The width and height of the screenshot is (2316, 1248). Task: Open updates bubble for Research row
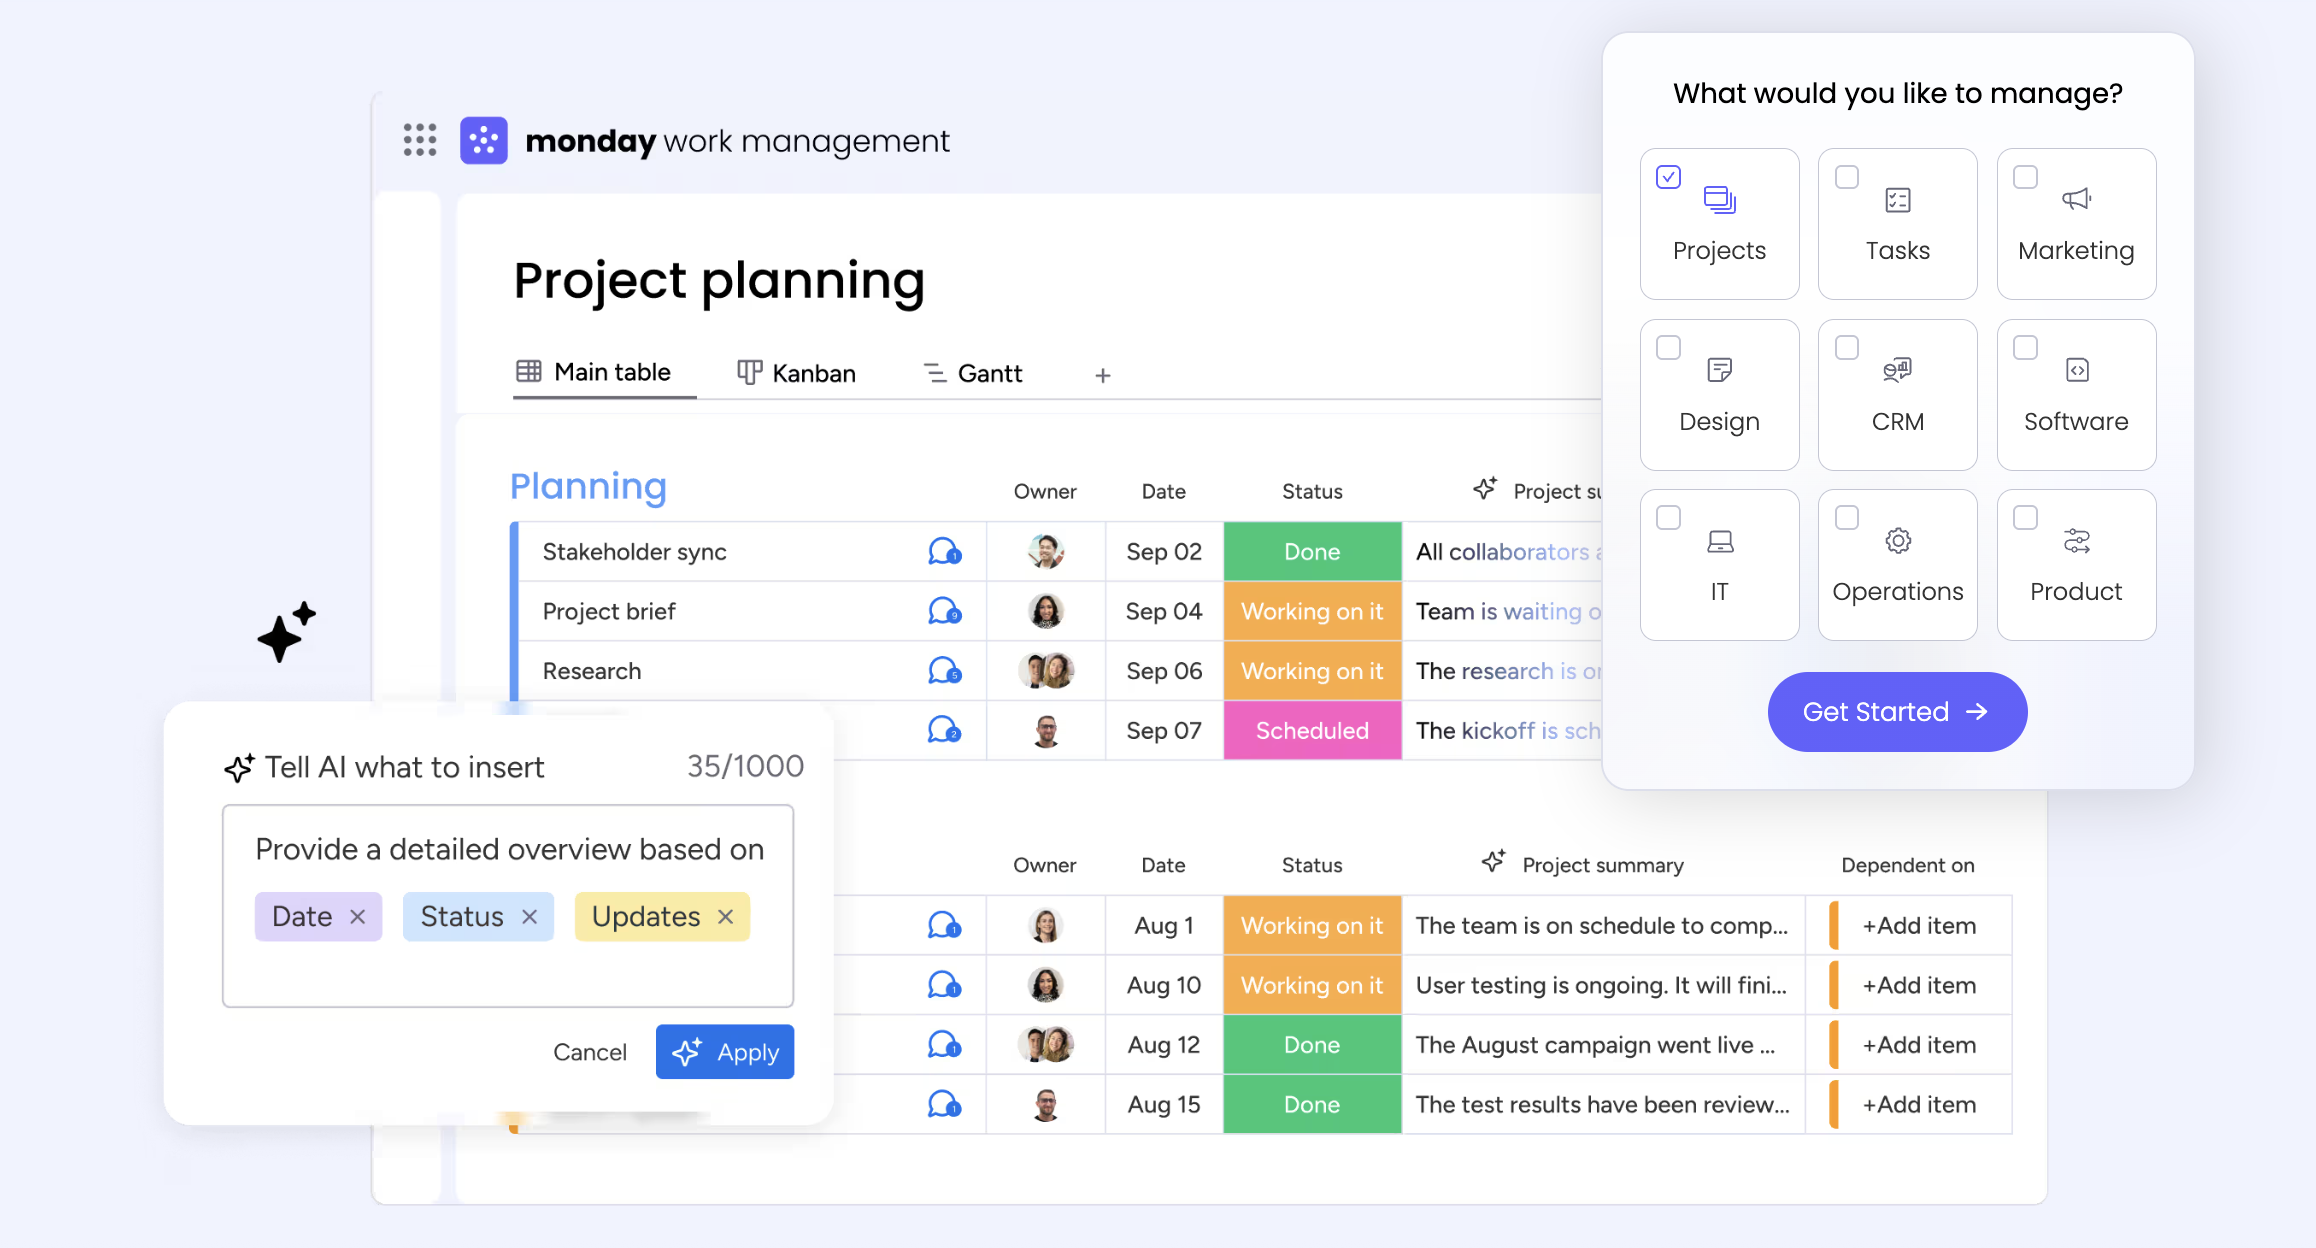[x=944, y=671]
